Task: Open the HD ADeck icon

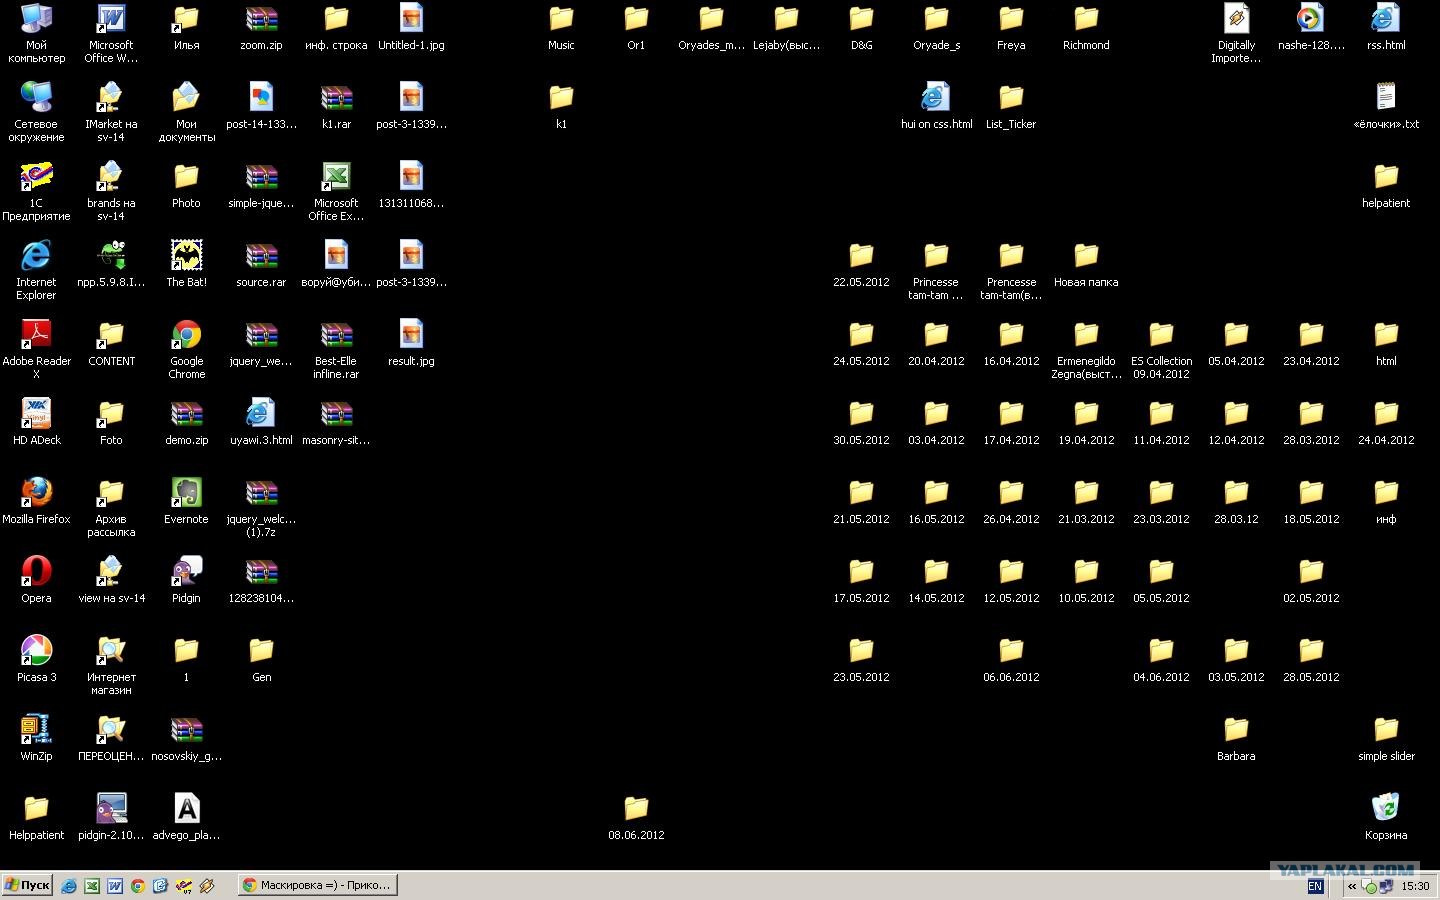Action: pos(36,421)
